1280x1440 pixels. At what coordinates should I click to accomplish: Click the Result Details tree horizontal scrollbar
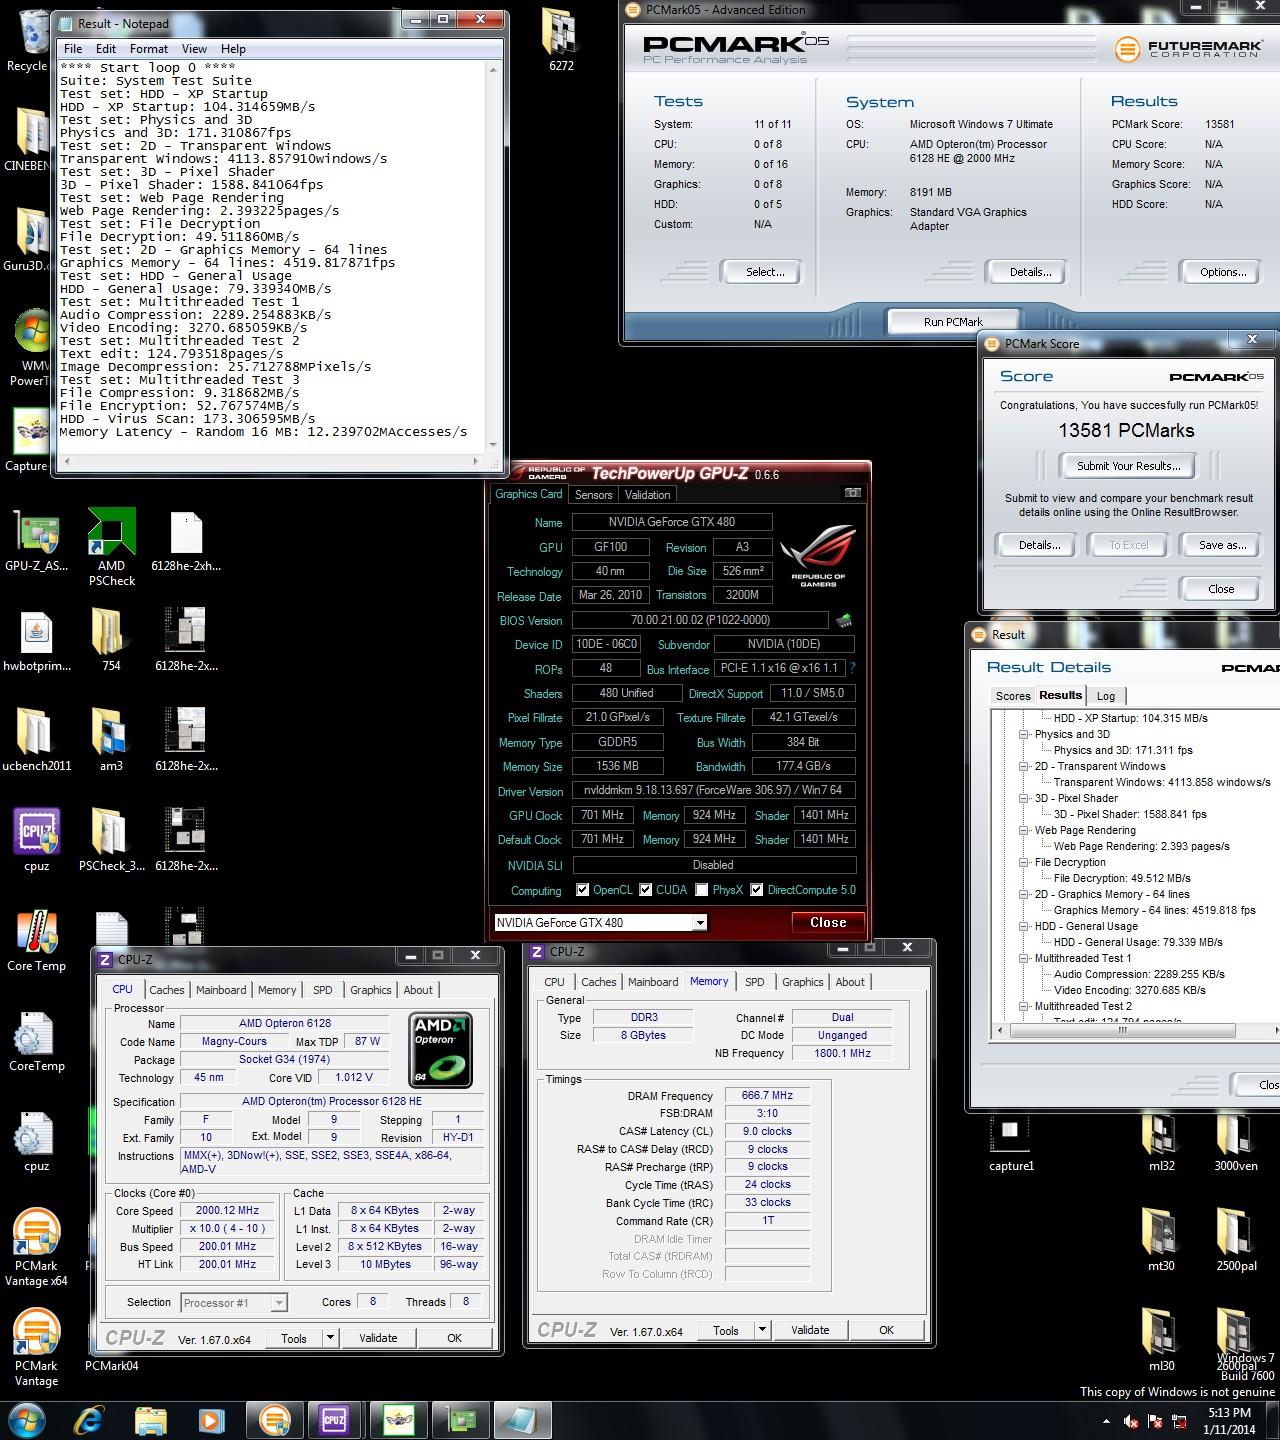pyautogui.click(x=1134, y=1030)
